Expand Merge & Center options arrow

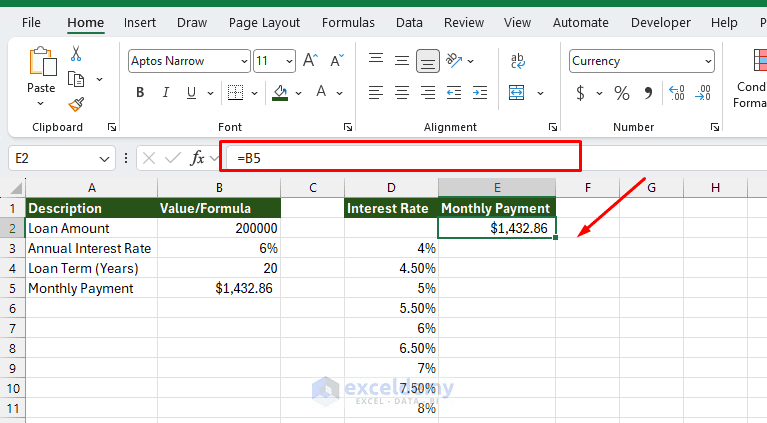pyautogui.click(x=541, y=93)
